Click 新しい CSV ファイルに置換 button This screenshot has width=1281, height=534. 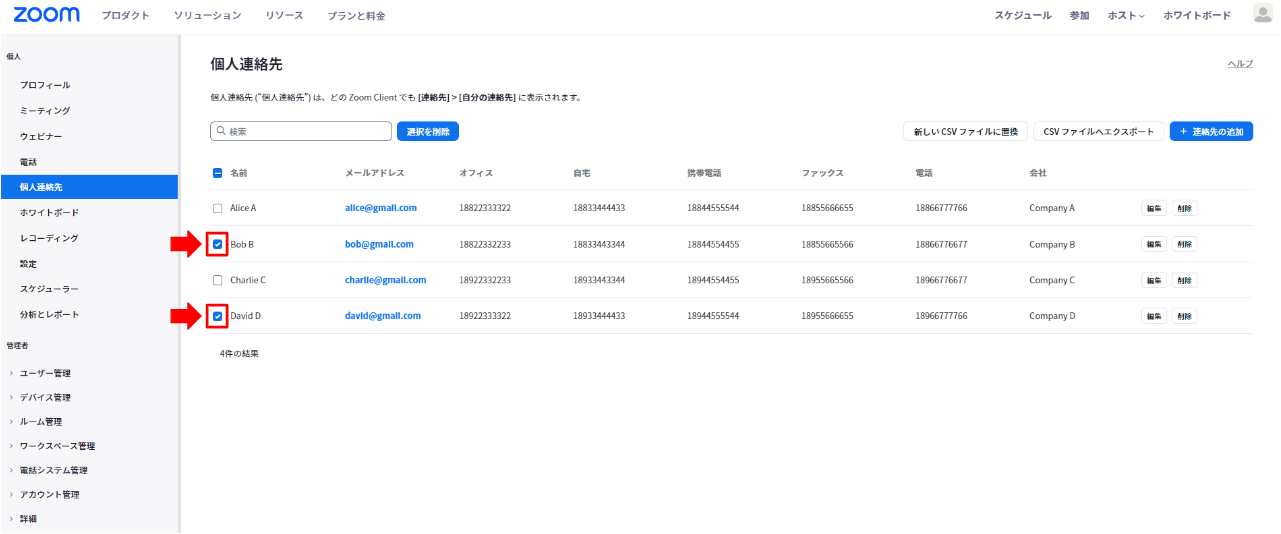click(965, 132)
